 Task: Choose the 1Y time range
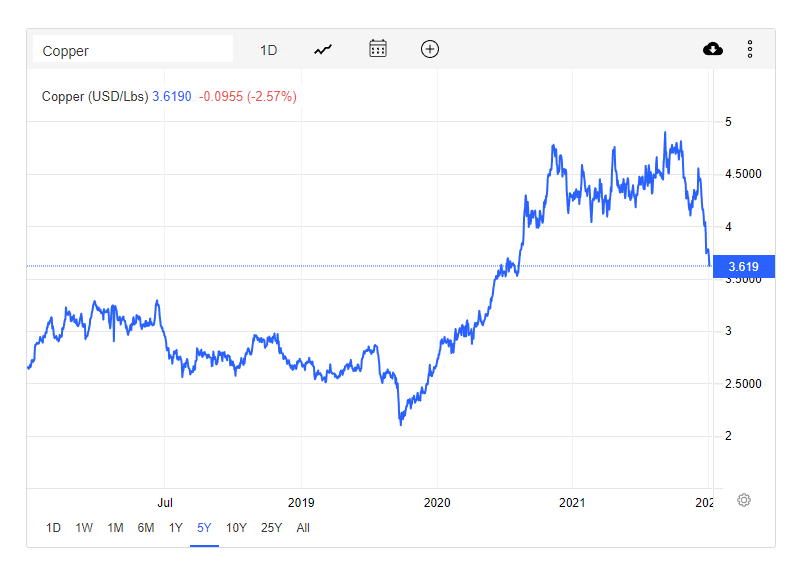[176, 528]
